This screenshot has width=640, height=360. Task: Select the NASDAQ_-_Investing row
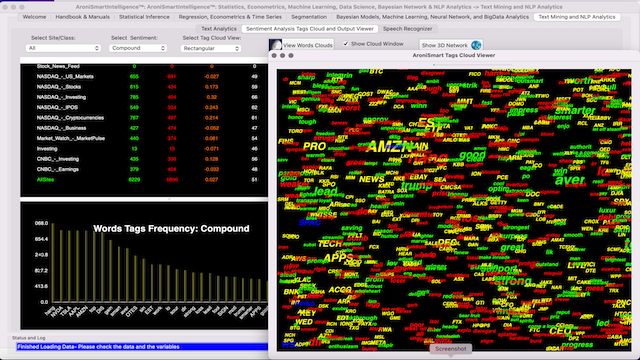(144, 97)
